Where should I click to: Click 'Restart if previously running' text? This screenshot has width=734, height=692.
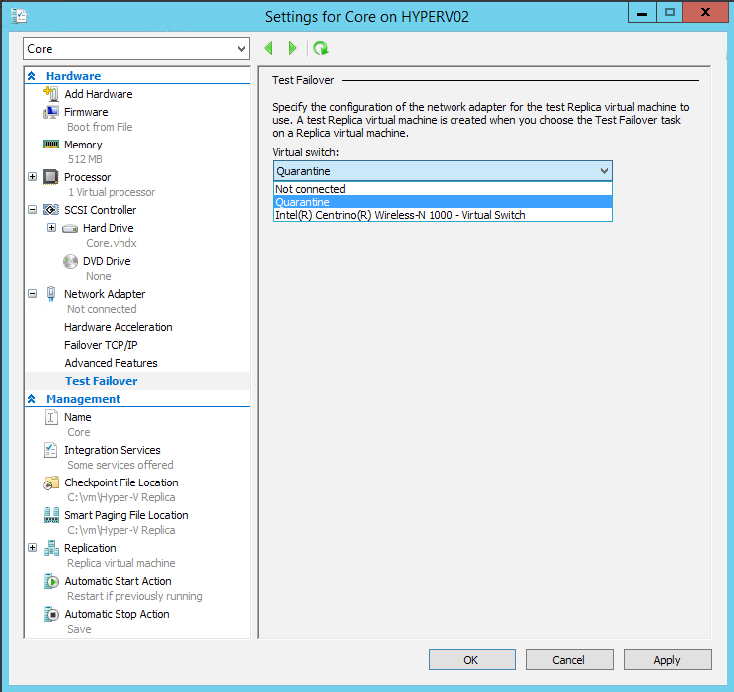[x=135, y=596]
